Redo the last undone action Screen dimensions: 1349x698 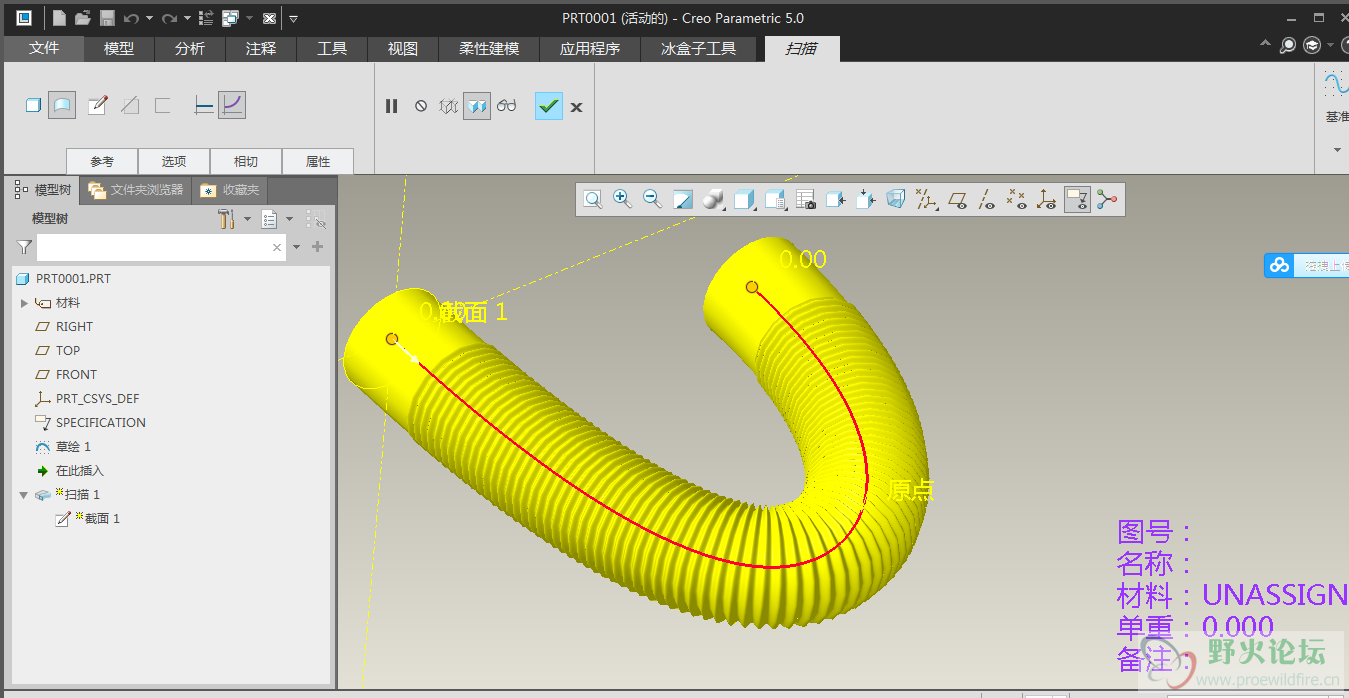tap(169, 18)
